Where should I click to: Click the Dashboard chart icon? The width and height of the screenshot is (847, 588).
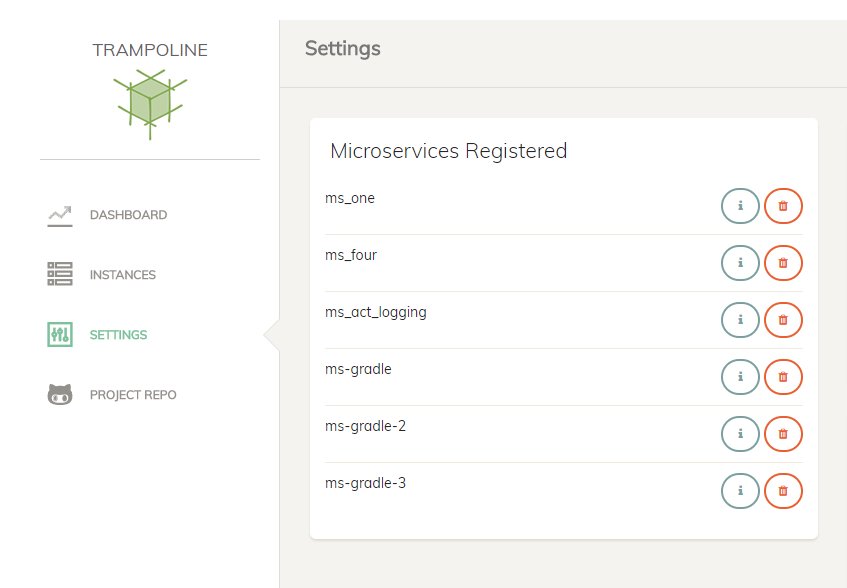click(x=59, y=216)
